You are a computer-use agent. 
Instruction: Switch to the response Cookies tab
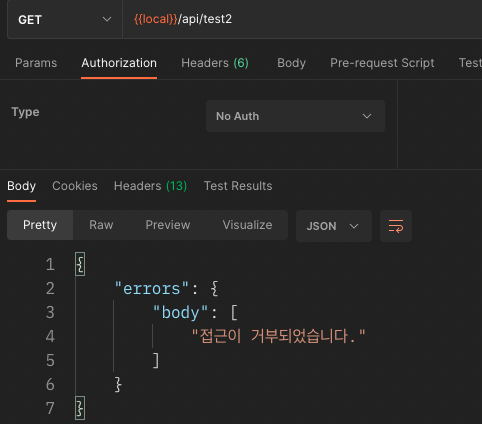(x=75, y=186)
